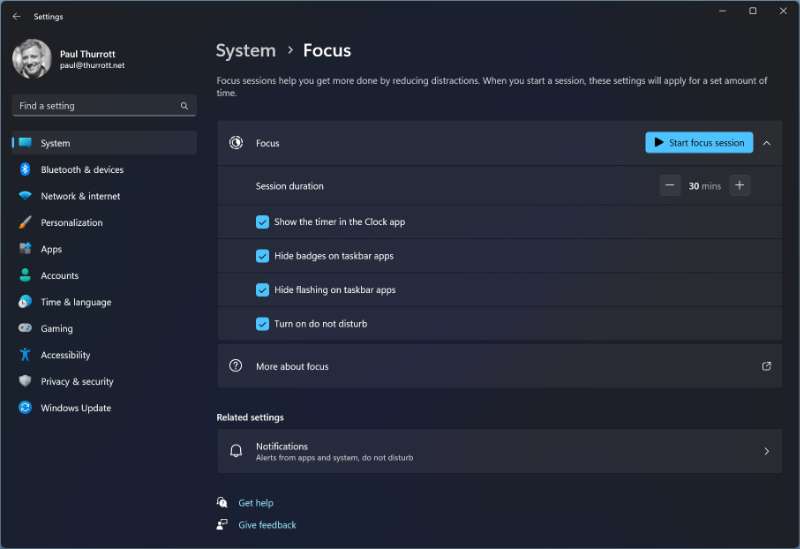Click the back arrow in title bar
The width and height of the screenshot is (800, 549).
(16, 17)
